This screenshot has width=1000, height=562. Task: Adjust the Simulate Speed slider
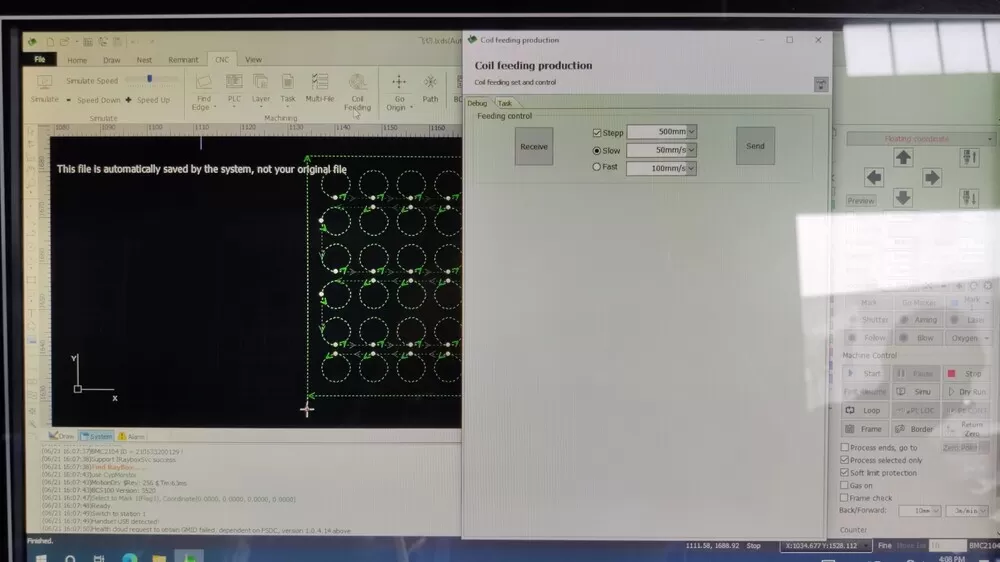pyautogui.click(x=151, y=79)
